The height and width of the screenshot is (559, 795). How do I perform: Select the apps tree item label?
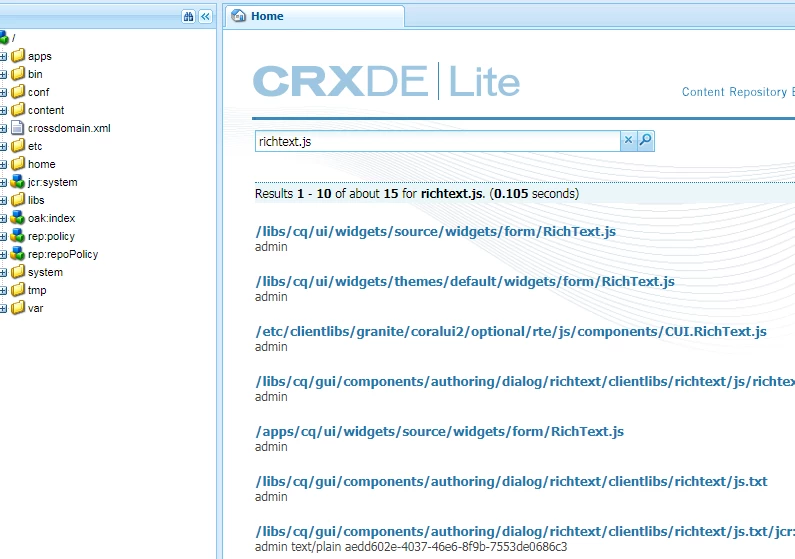pos(40,56)
